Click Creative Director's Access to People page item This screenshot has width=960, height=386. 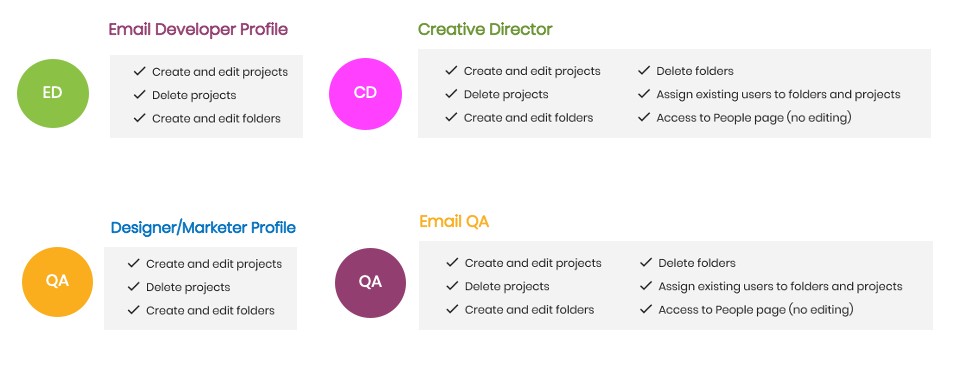pos(754,118)
